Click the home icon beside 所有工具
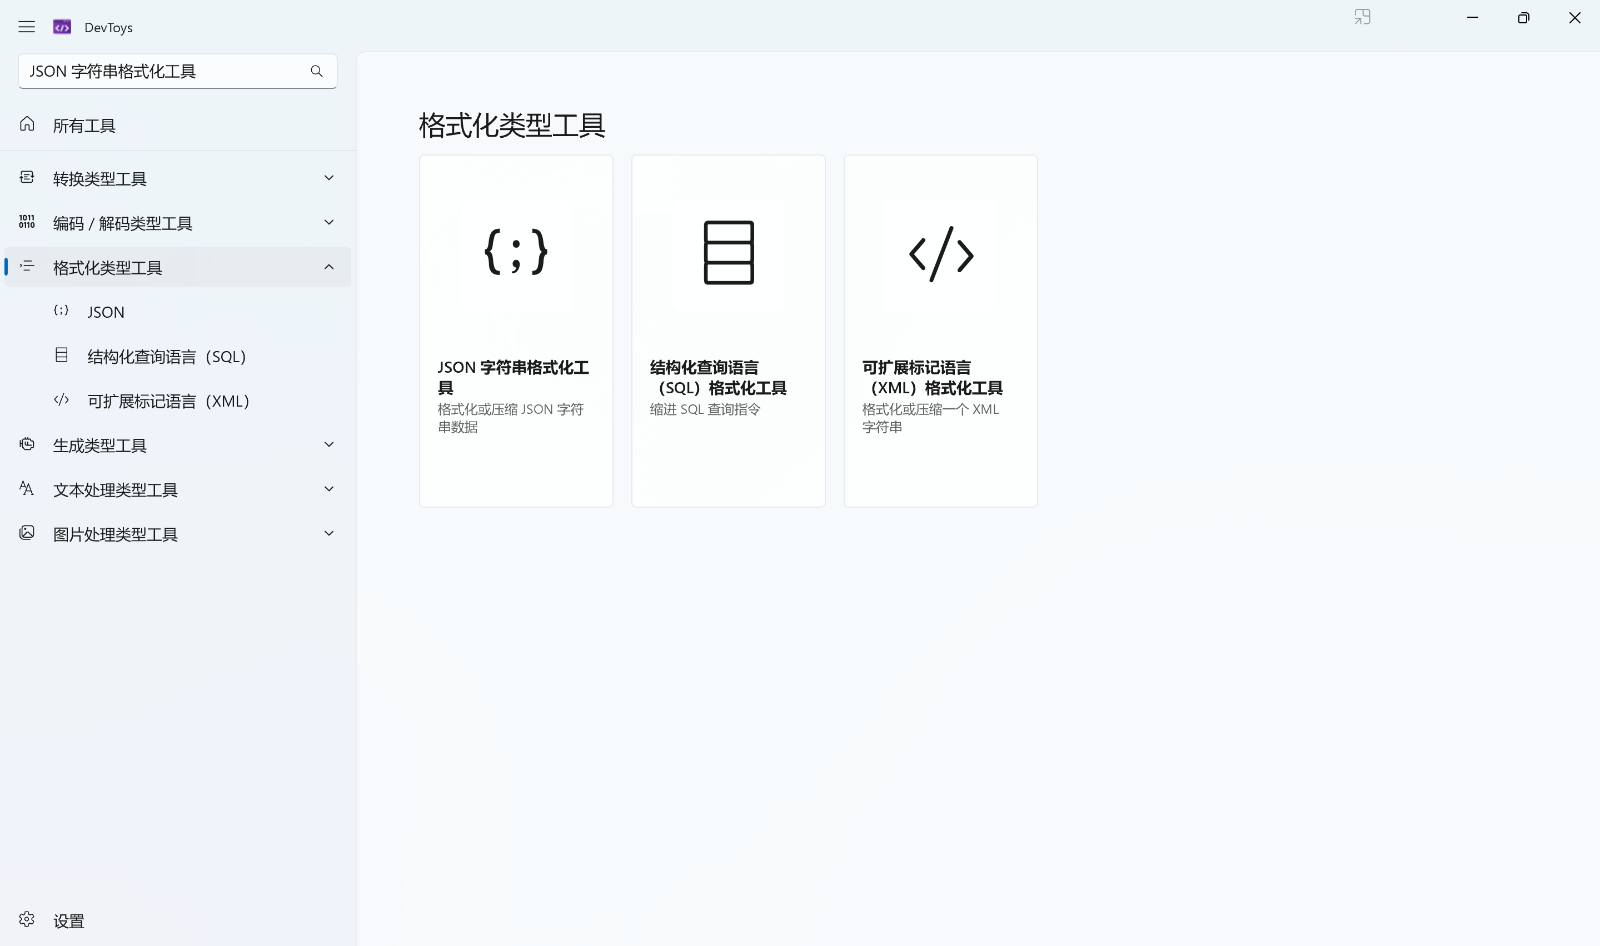This screenshot has height=946, width=1600. tap(27, 124)
